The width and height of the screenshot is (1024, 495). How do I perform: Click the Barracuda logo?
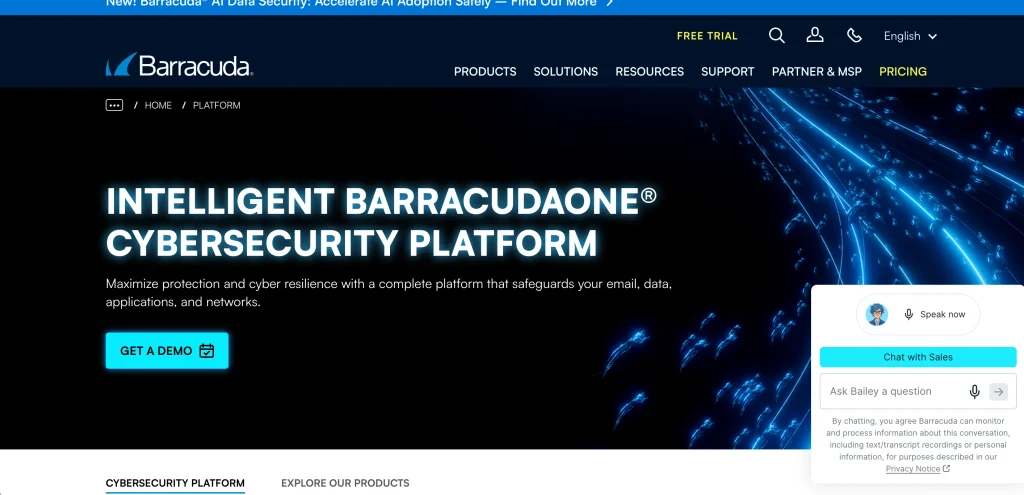coord(179,65)
